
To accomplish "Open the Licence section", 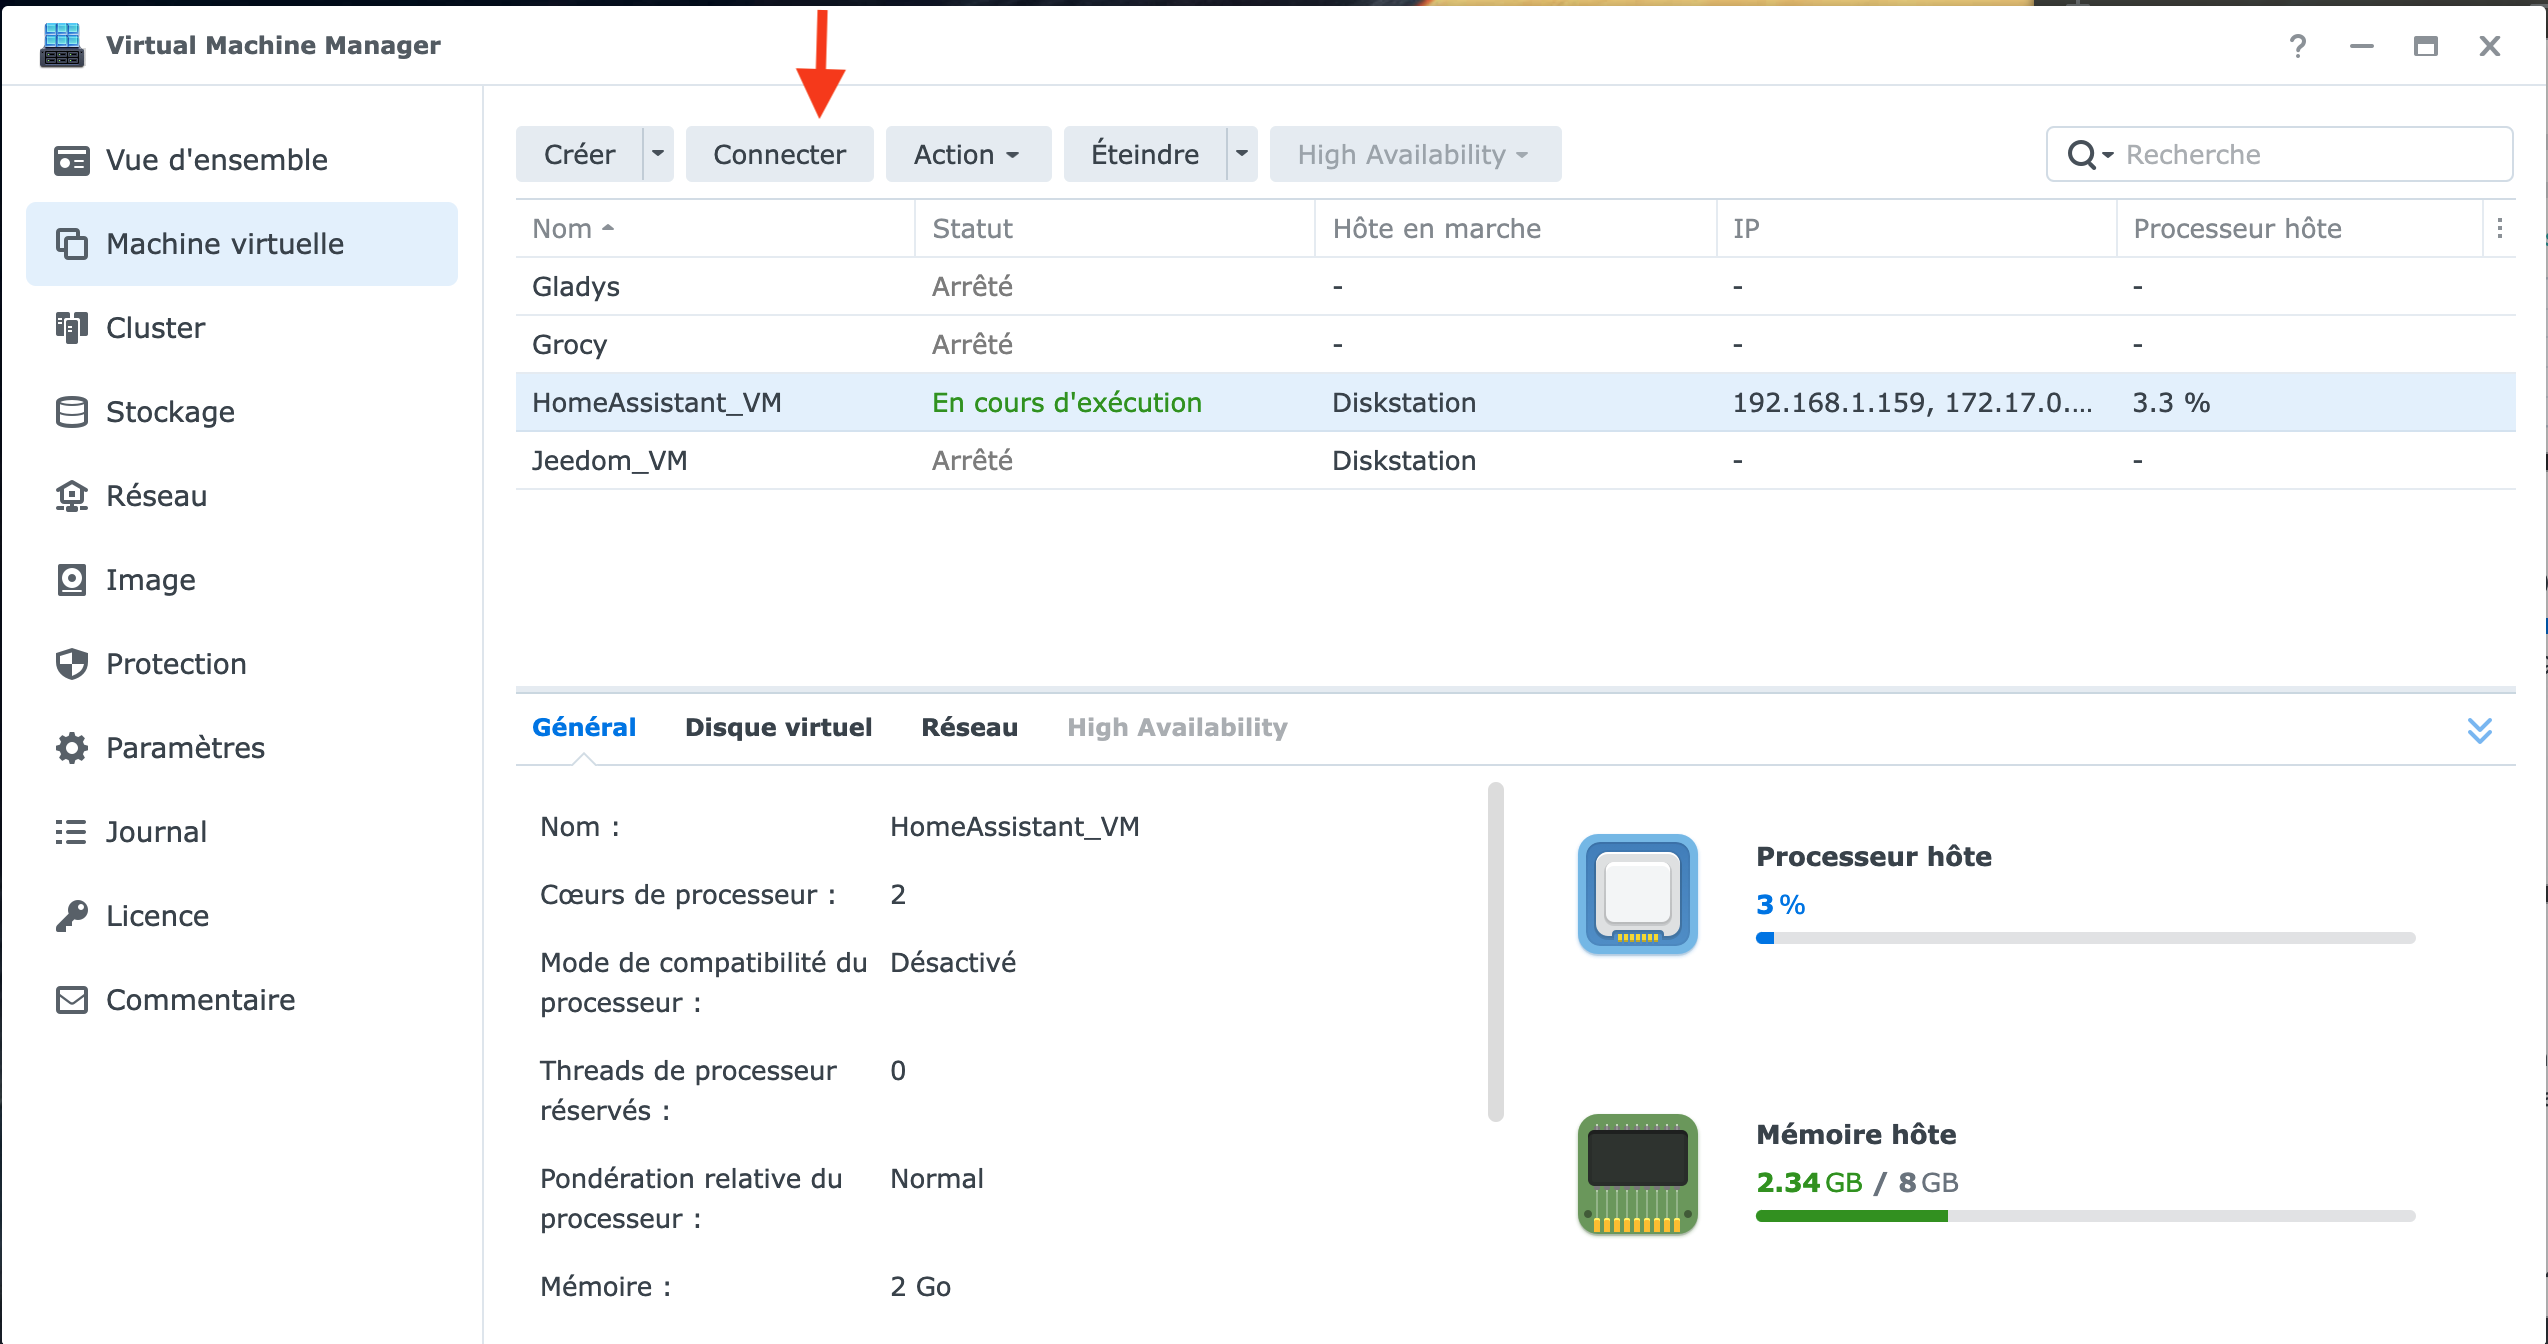I will click(x=242, y=916).
